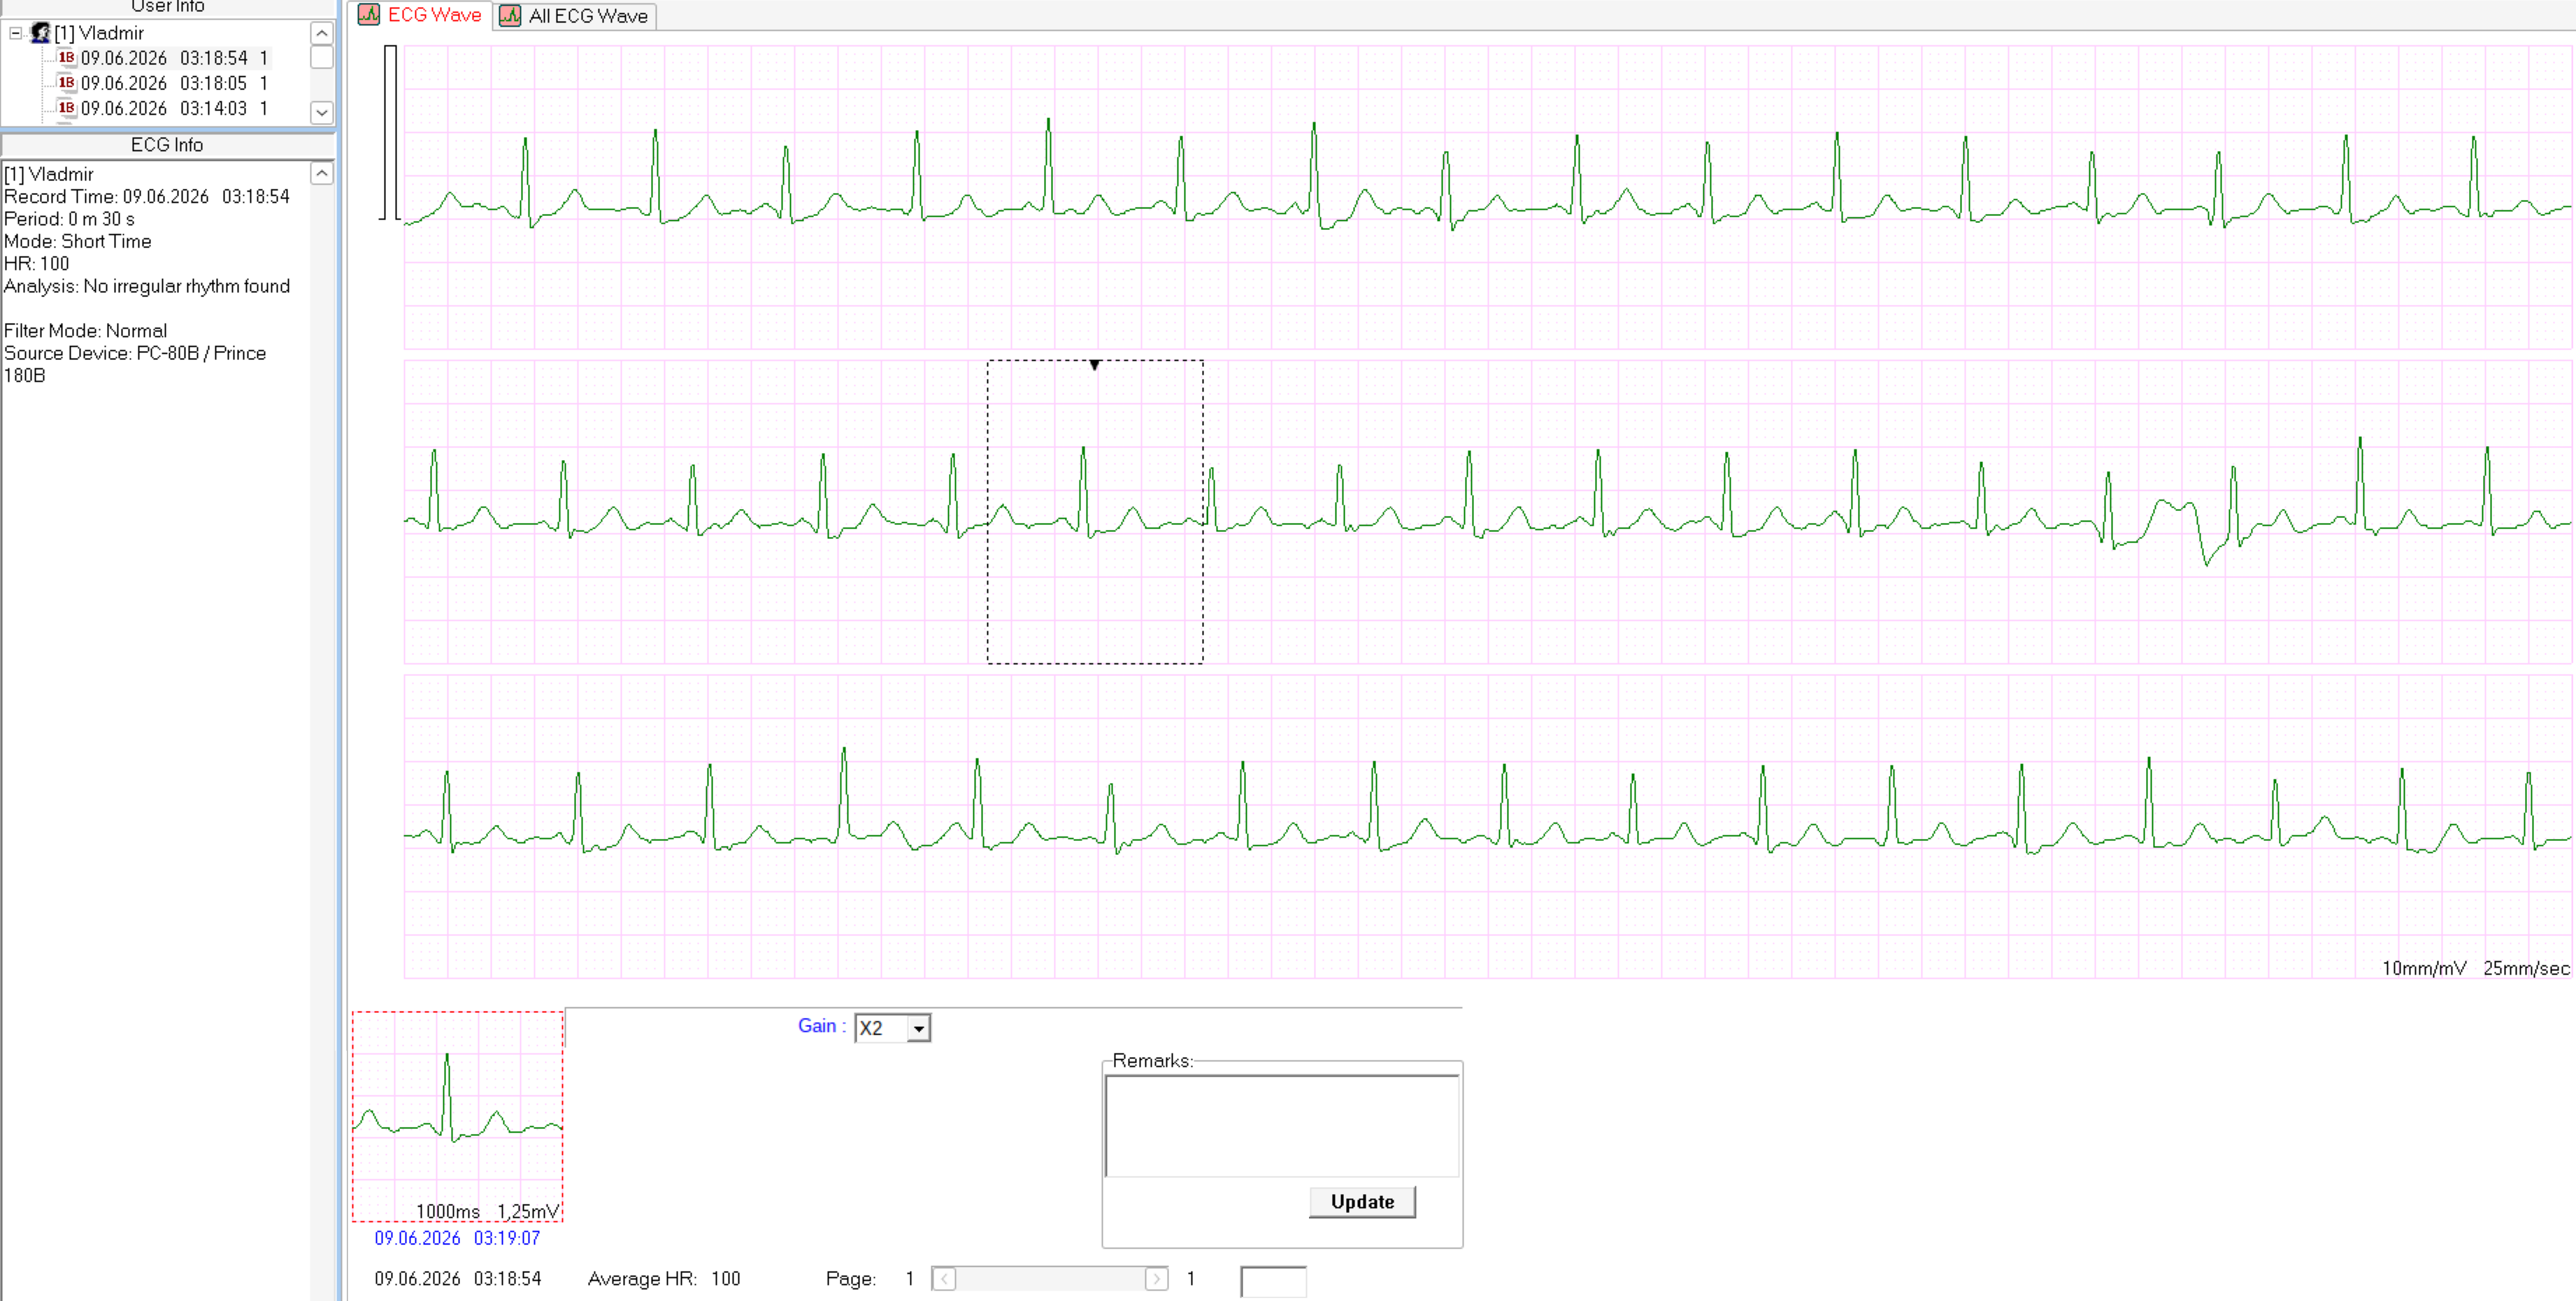
Task: Open the Gain X2 dropdown
Action: [918, 1028]
